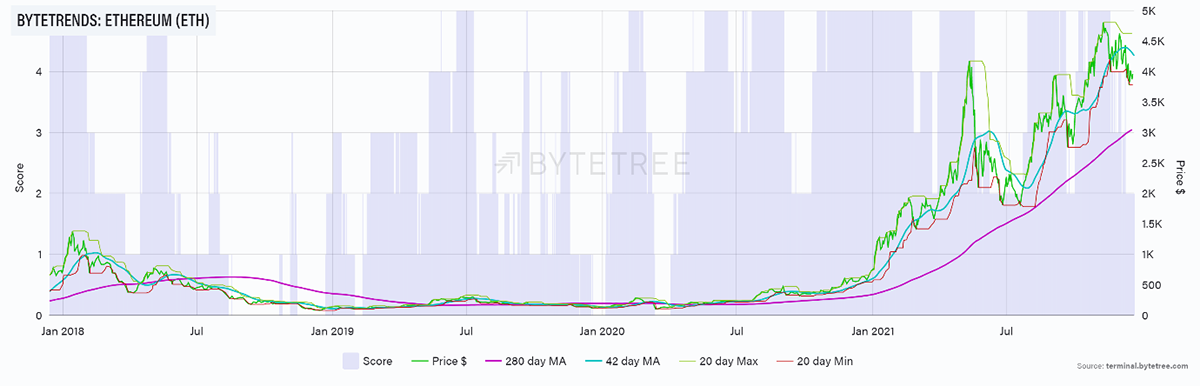This screenshot has height=386, width=1200.
Task: Click the Price $ right axis title
Action: point(1181,179)
